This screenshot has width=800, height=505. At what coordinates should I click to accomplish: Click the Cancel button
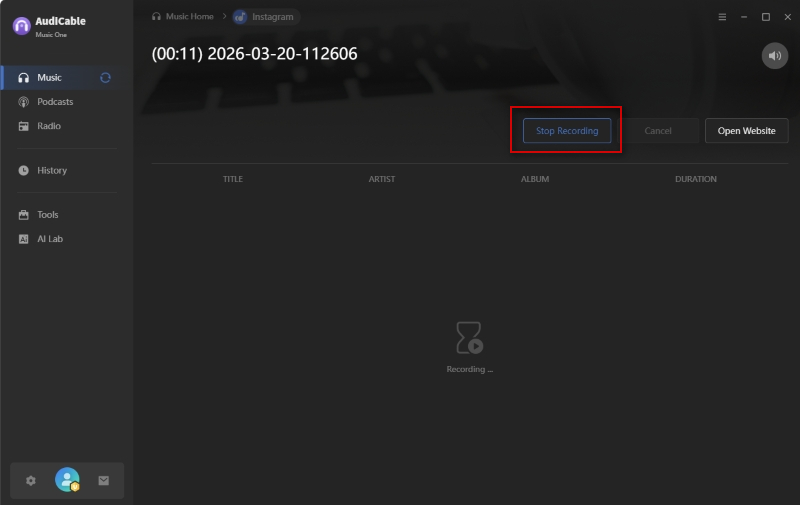tap(658, 131)
